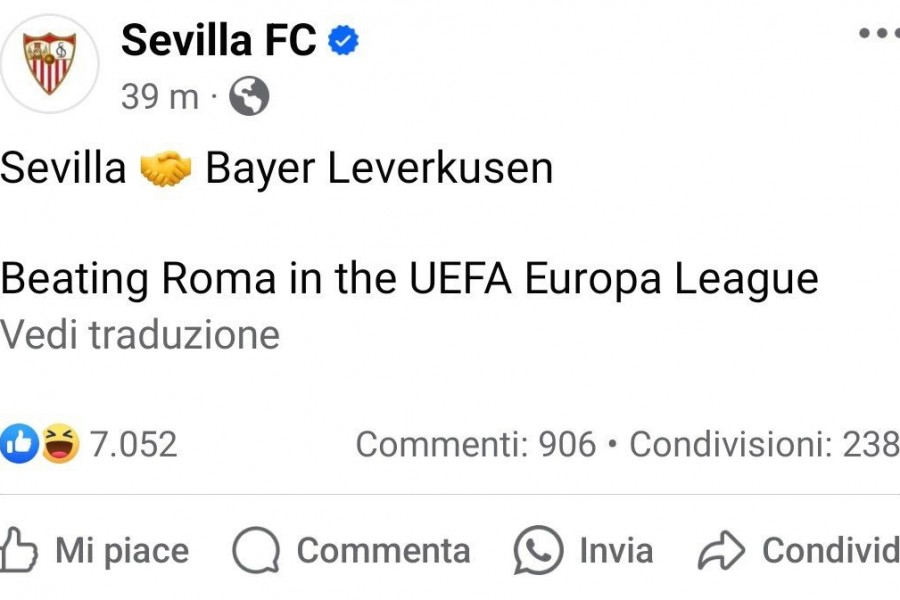Click the share arrow Condividi icon
The width and height of the screenshot is (900, 600).
click(x=721, y=551)
